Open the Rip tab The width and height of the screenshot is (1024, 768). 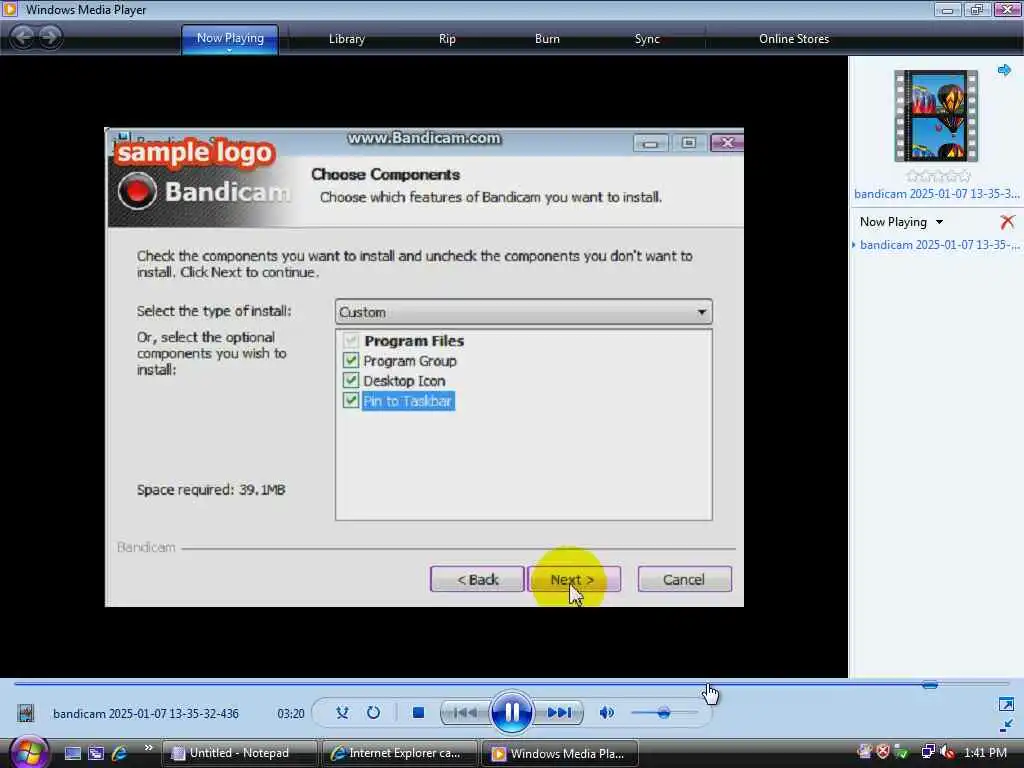tap(447, 39)
